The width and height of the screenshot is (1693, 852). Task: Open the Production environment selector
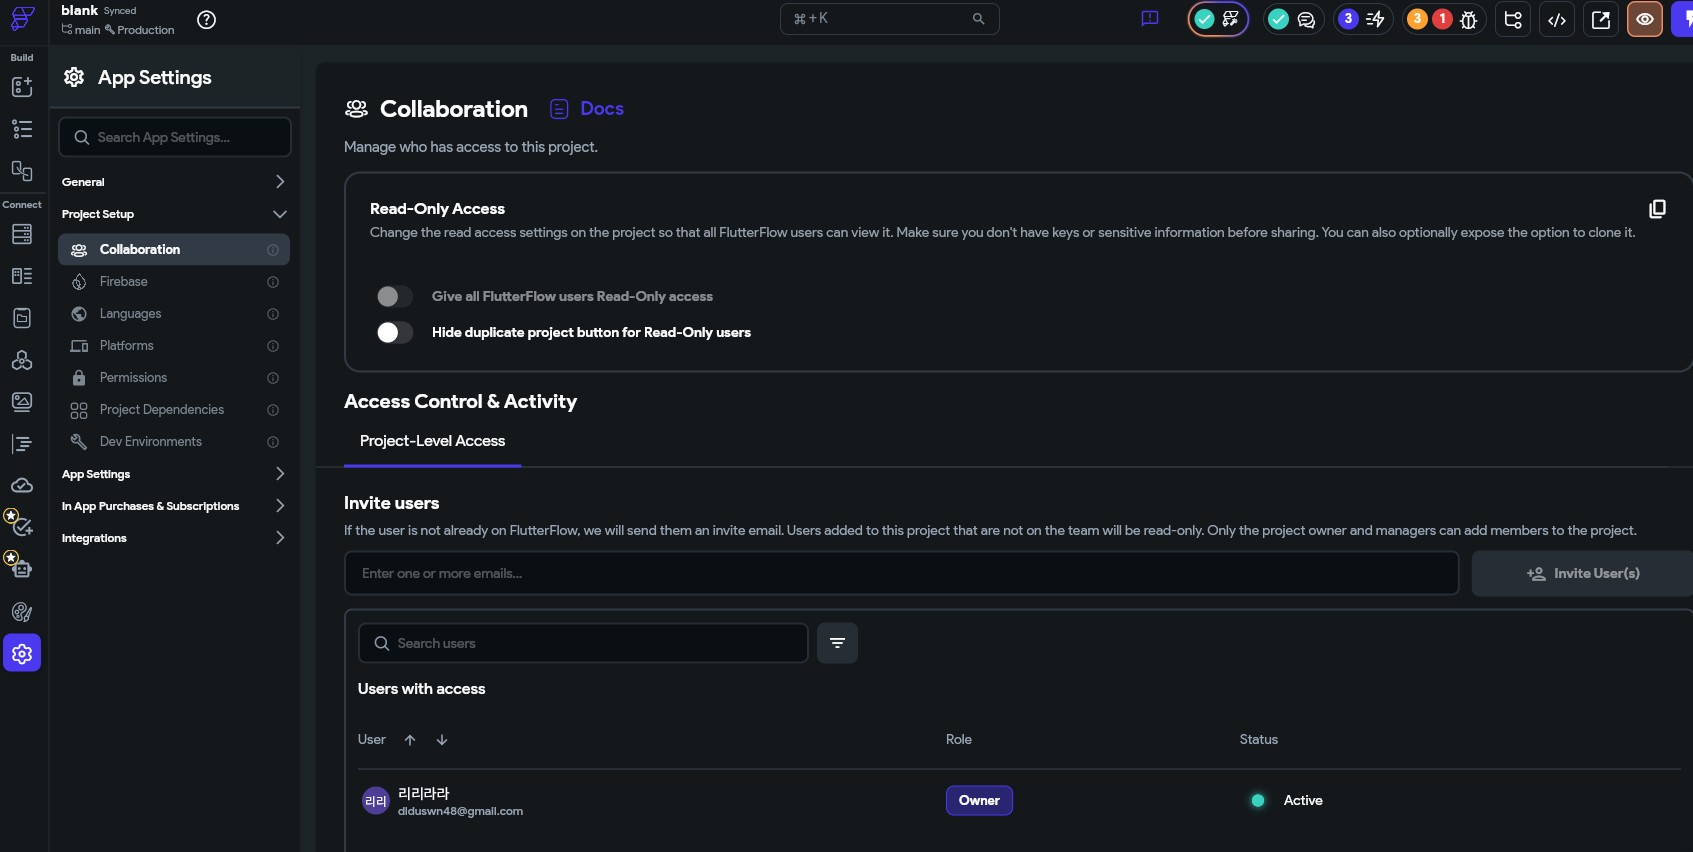click(140, 30)
